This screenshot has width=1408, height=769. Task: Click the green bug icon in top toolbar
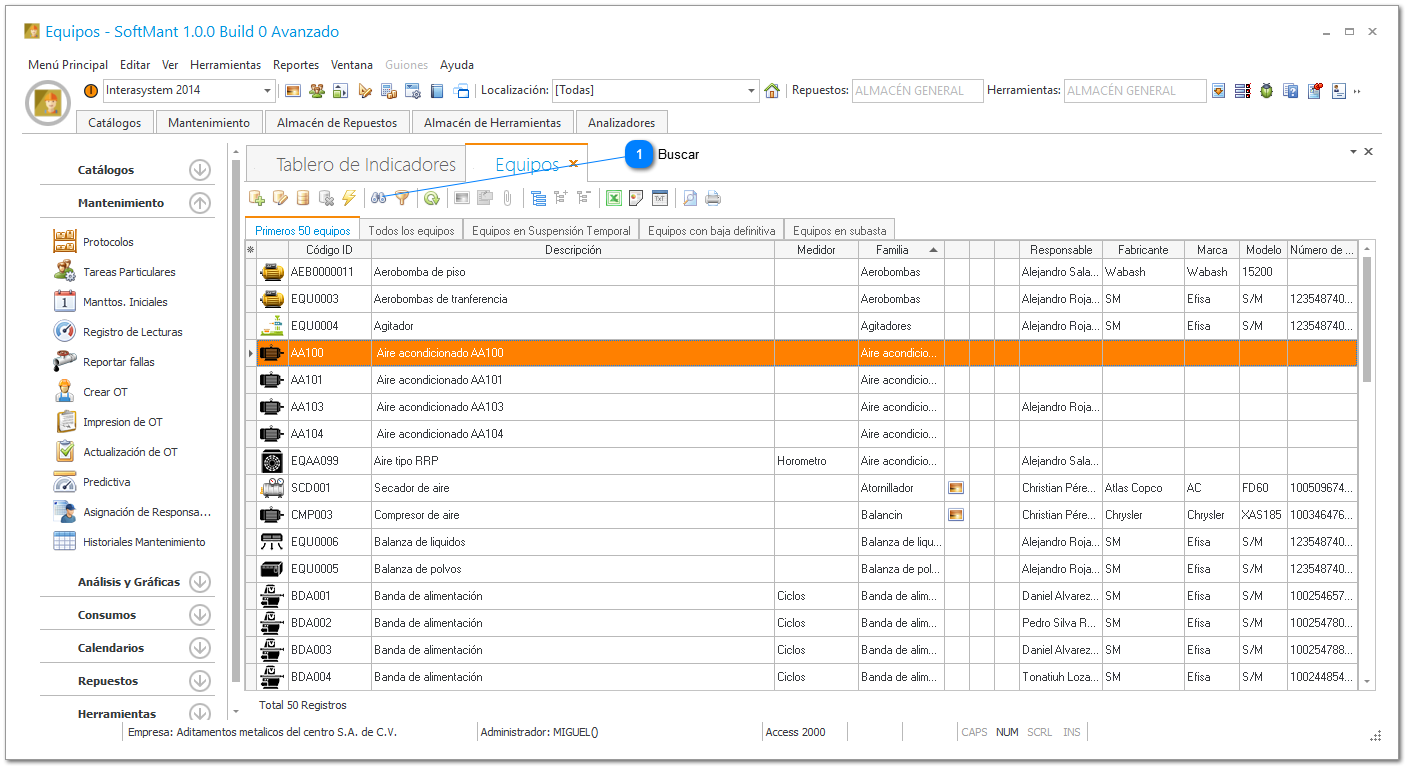click(x=1267, y=91)
